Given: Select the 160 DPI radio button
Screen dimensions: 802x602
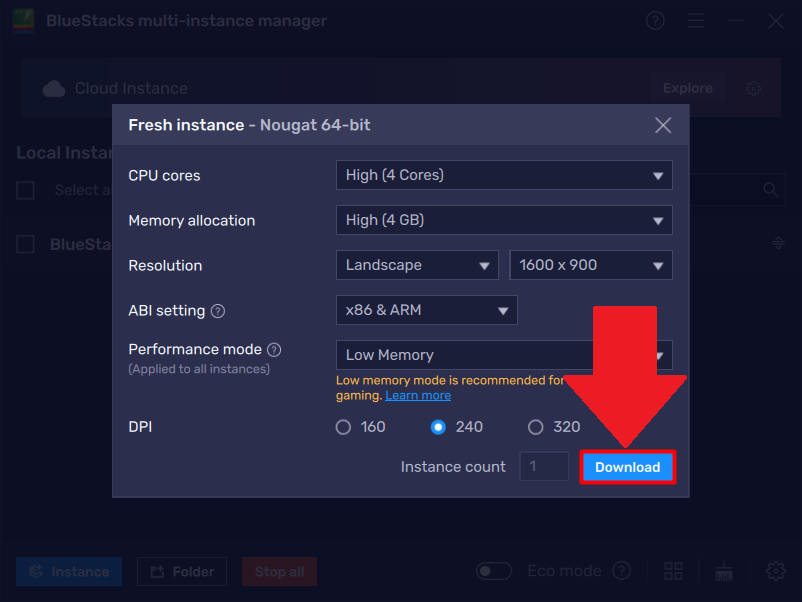Looking at the screenshot, I should click(x=343, y=427).
